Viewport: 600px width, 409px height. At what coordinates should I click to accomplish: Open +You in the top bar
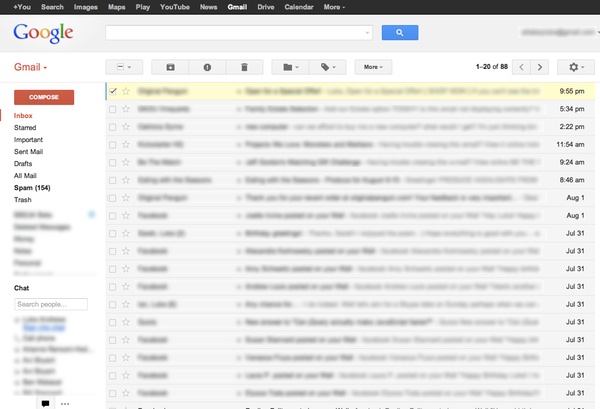point(22,7)
